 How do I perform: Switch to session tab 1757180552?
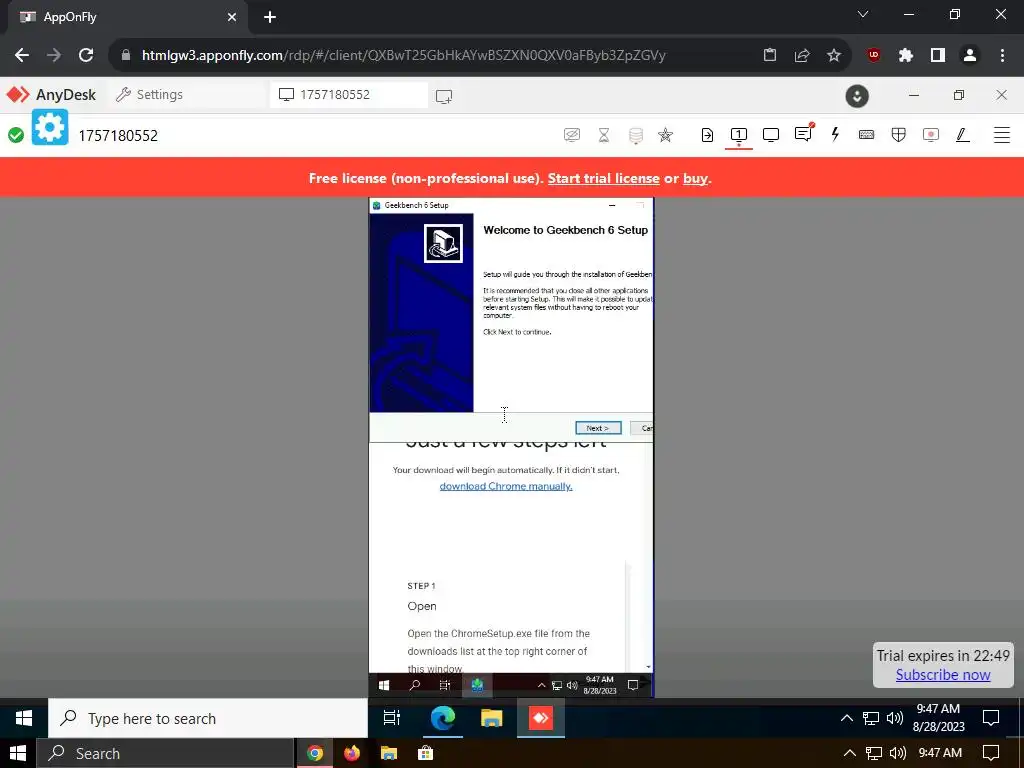click(x=349, y=95)
